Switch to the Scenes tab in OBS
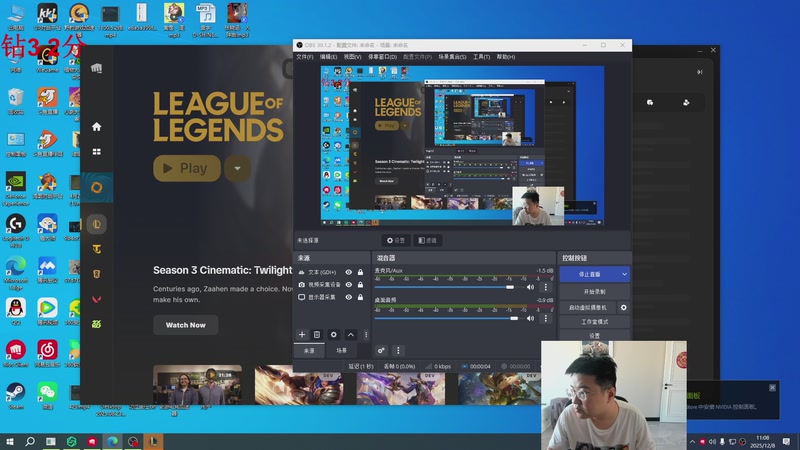 click(341, 351)
